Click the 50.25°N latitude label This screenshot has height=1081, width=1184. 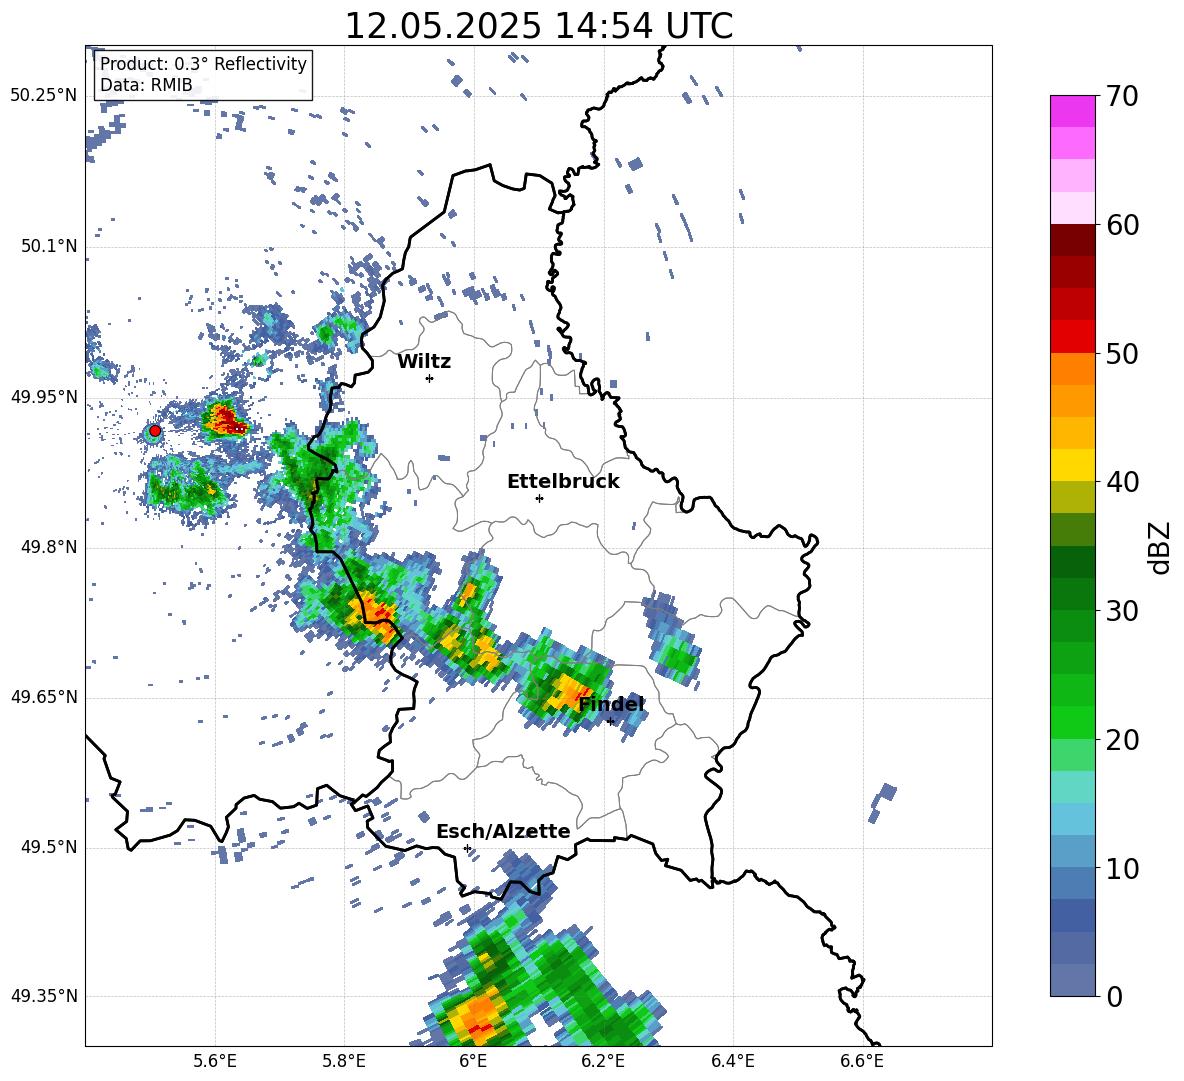(44, 96)
